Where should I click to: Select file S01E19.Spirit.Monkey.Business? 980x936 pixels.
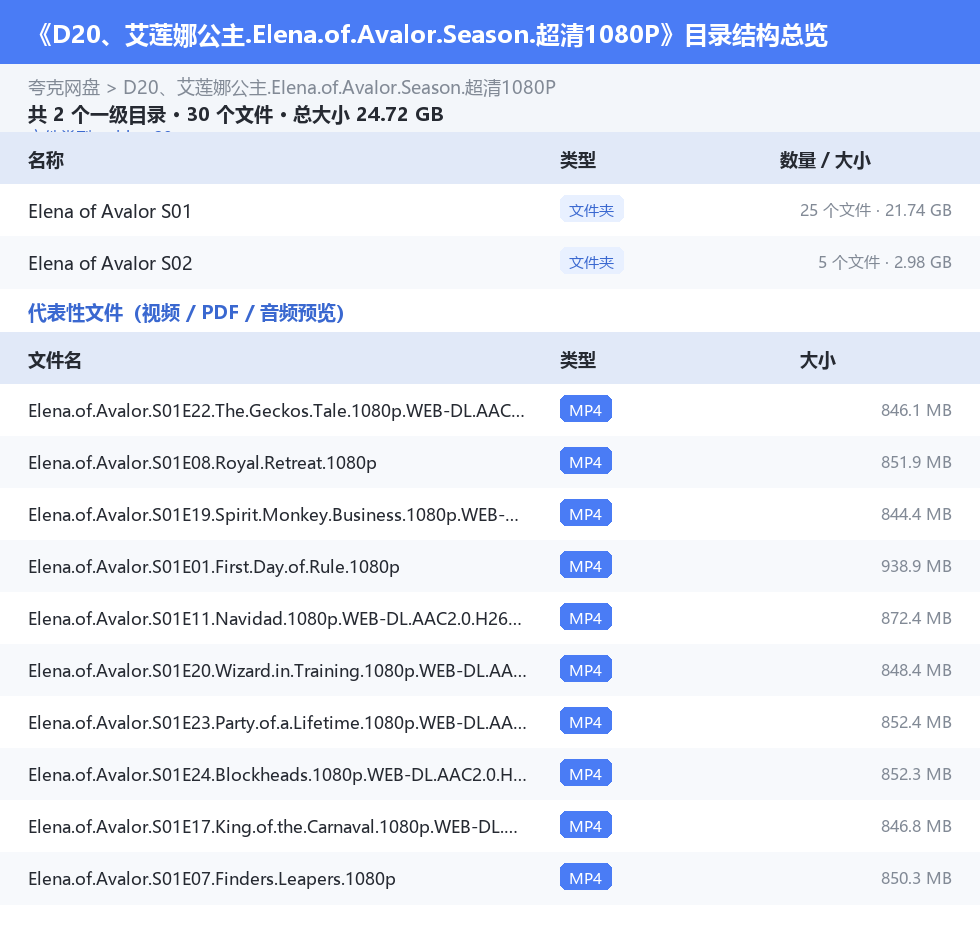273,514
